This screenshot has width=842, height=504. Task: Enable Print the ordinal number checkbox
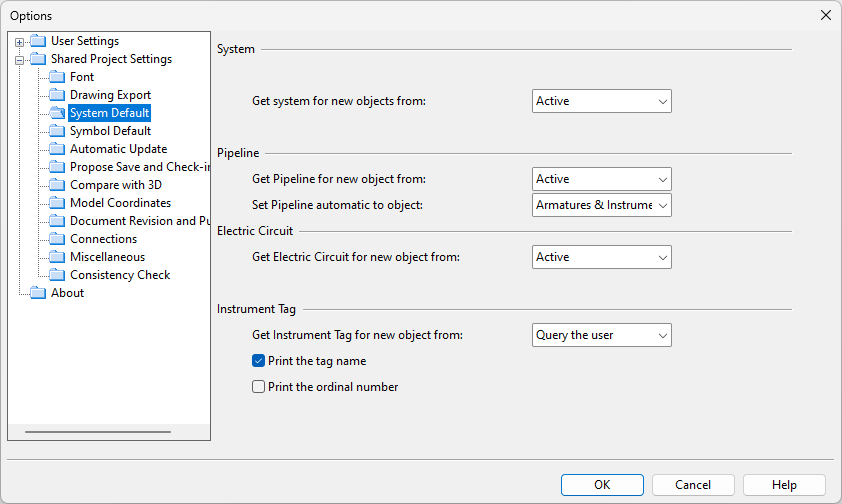(259, 387)
